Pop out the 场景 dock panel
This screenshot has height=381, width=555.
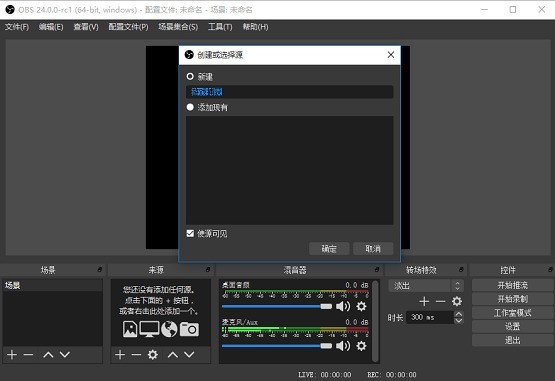click(x=100, y=270)
